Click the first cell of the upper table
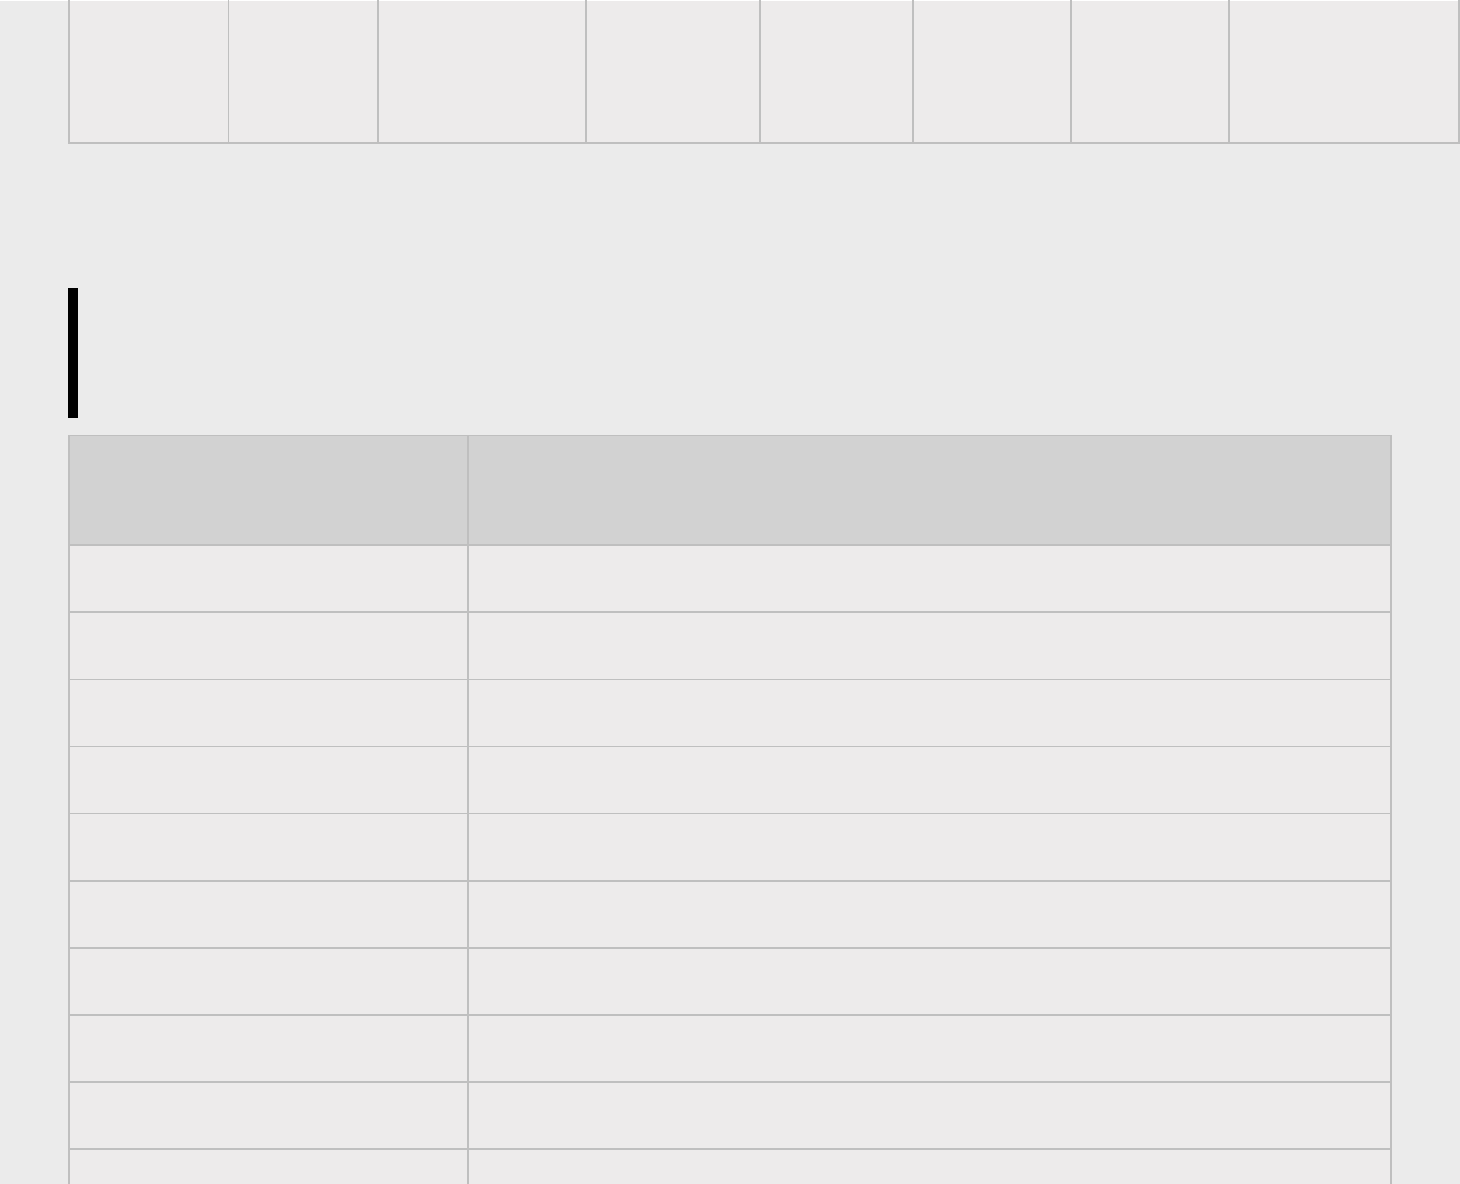Screen dimensions: 1460x1184 pos(149,71)
